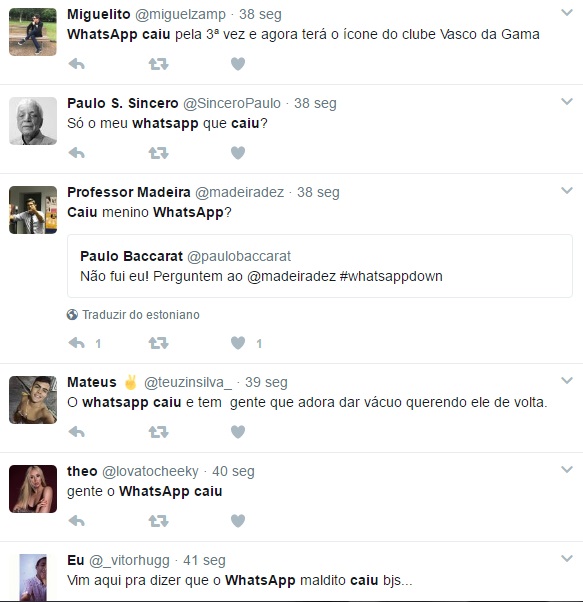Click the #whatsappdown hashtag
The image size is (583, 602).
click(391, 276)
